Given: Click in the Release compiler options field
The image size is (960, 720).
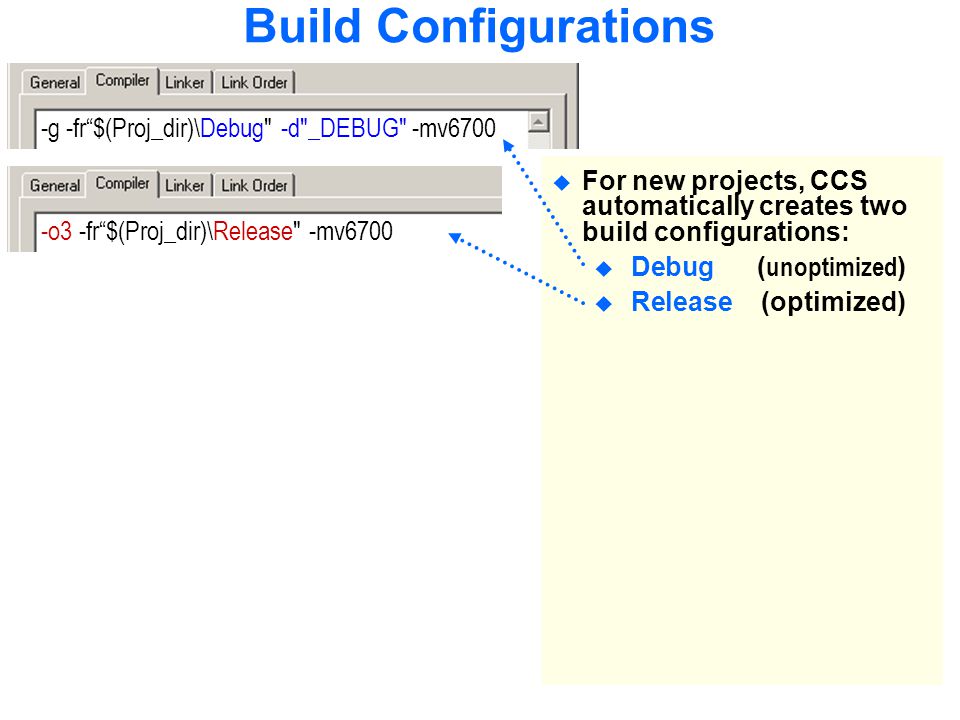Looking at the screenshot, I should [269, 232].
